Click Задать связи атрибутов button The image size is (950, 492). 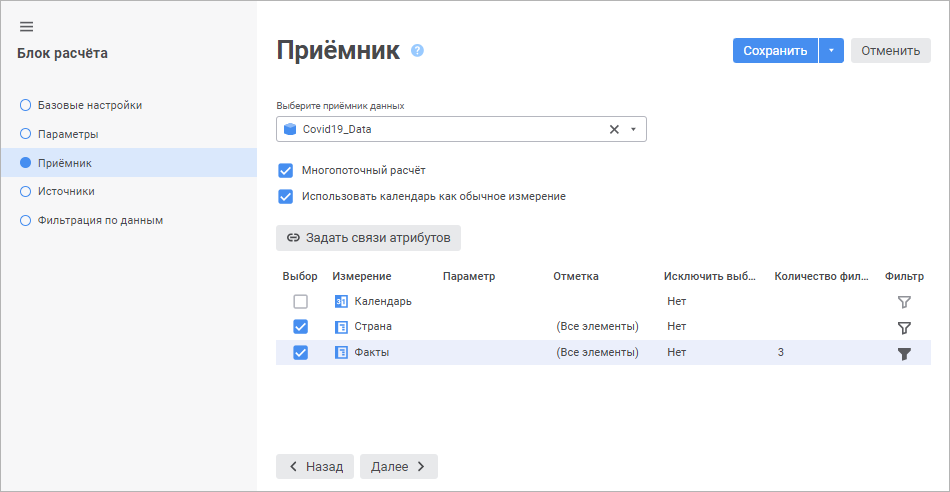tap(368, 238)
